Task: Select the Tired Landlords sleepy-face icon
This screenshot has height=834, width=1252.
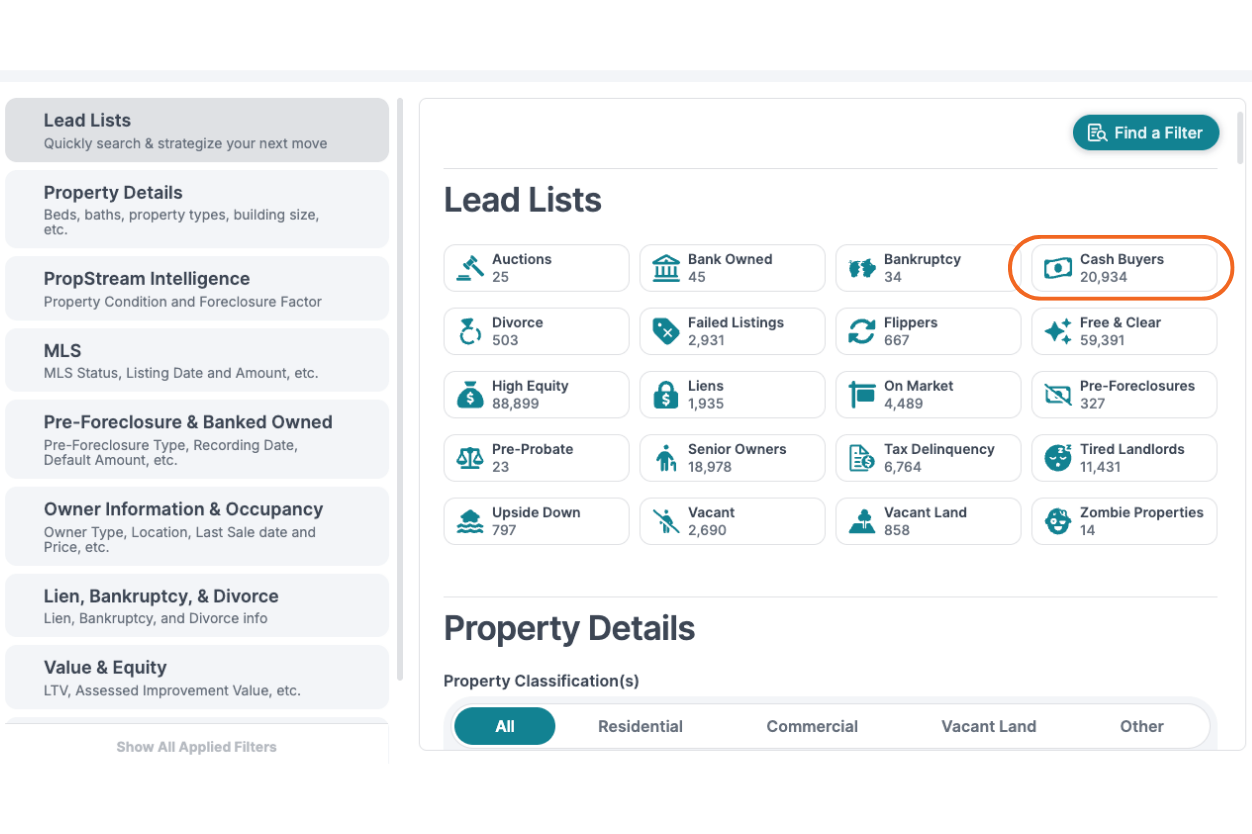Action: coord(1059,457)
